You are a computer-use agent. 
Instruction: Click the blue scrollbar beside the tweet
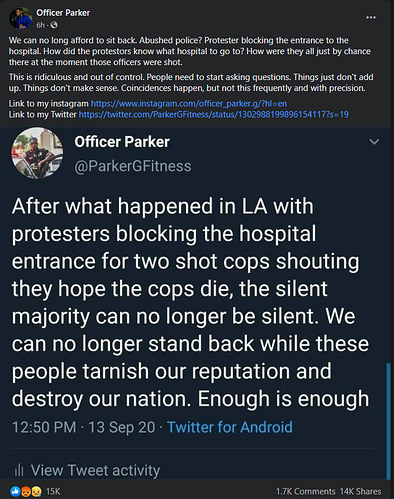pos(388,421)
